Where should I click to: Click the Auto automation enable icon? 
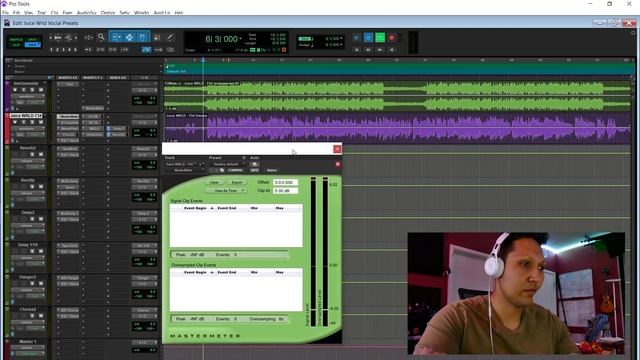(x=254, y=164)
